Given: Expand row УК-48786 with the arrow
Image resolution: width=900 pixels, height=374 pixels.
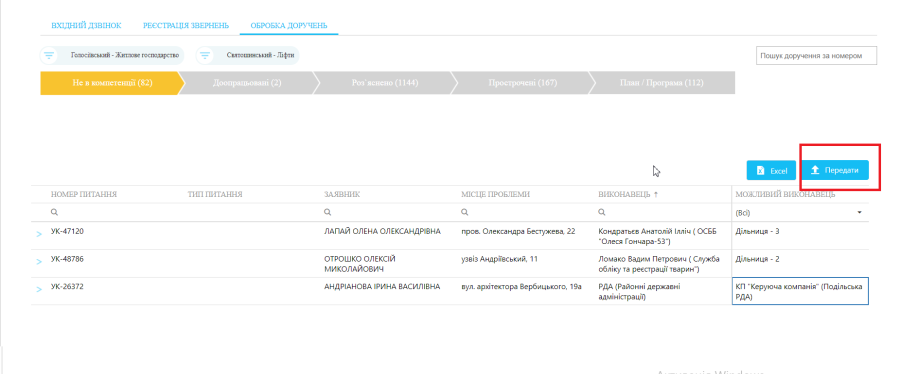Looking at the screenshot, I should [40, 262].
